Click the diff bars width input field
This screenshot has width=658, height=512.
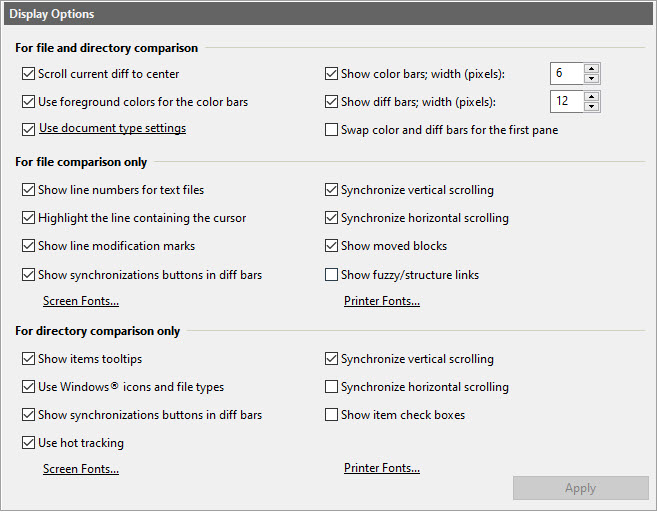coord(566,101)
